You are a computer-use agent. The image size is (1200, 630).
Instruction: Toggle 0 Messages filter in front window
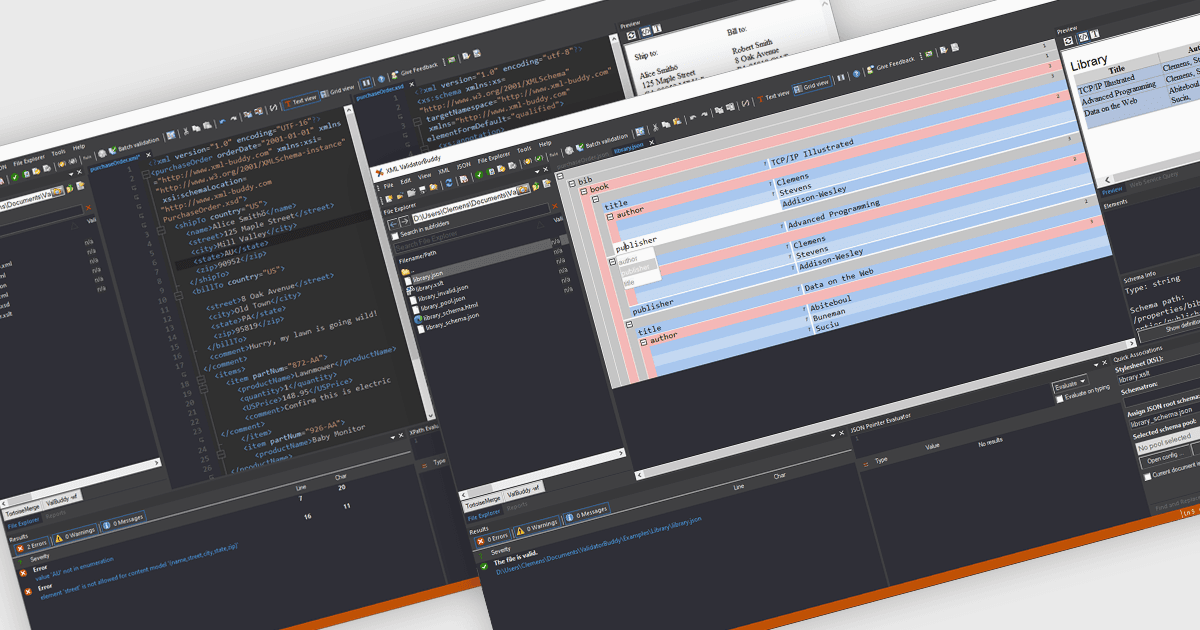586,513
